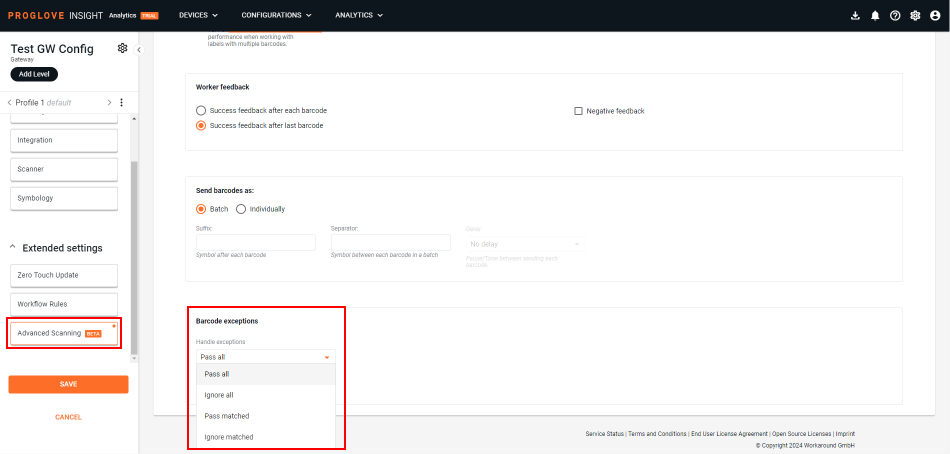Open Profile 1 three-dot options menu

point(121,102)
